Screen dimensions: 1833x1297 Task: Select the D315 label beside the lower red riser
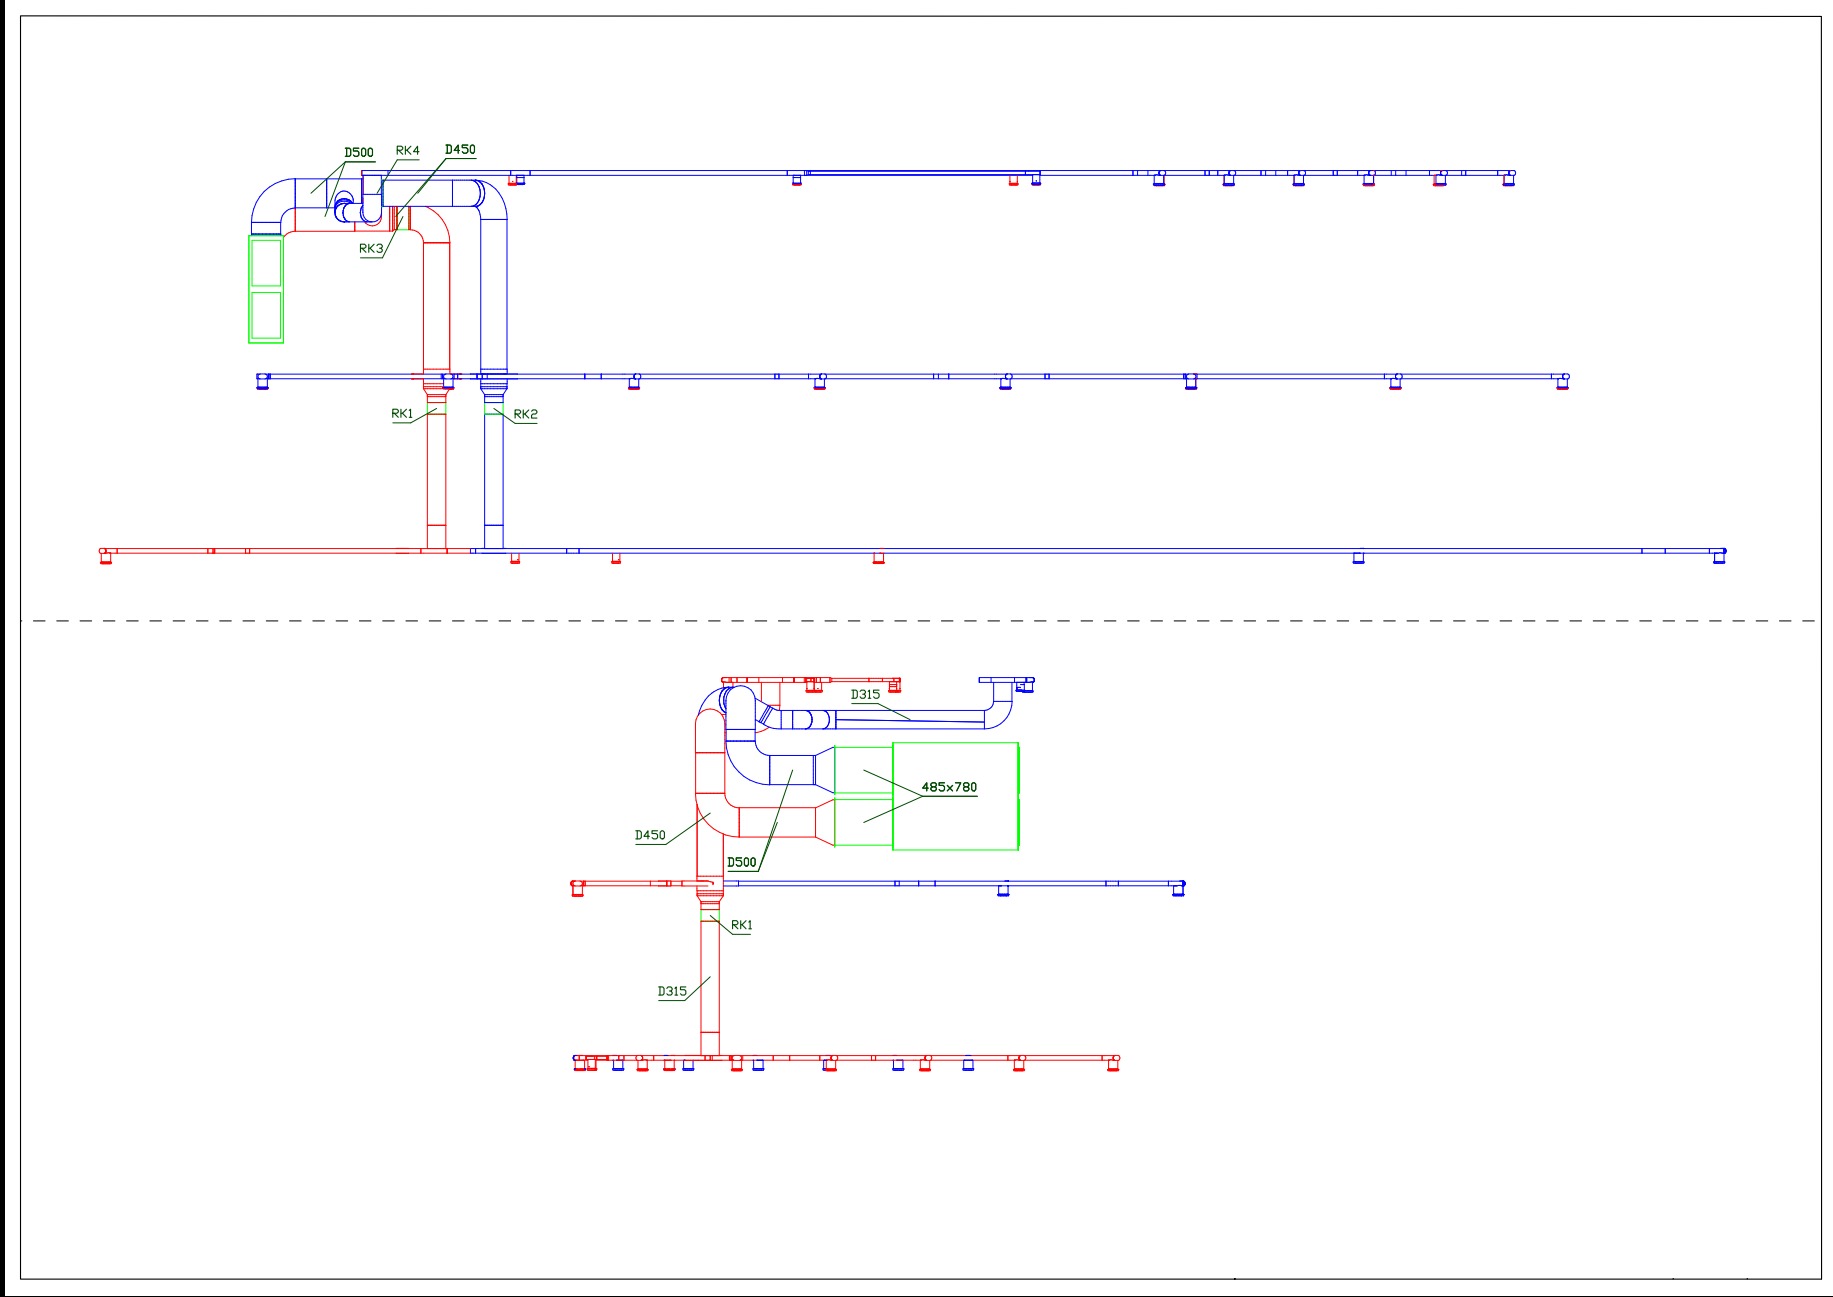(672, 991)
